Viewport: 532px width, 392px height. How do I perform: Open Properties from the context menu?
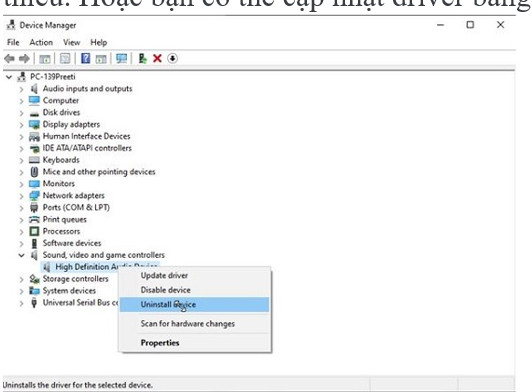160,343
